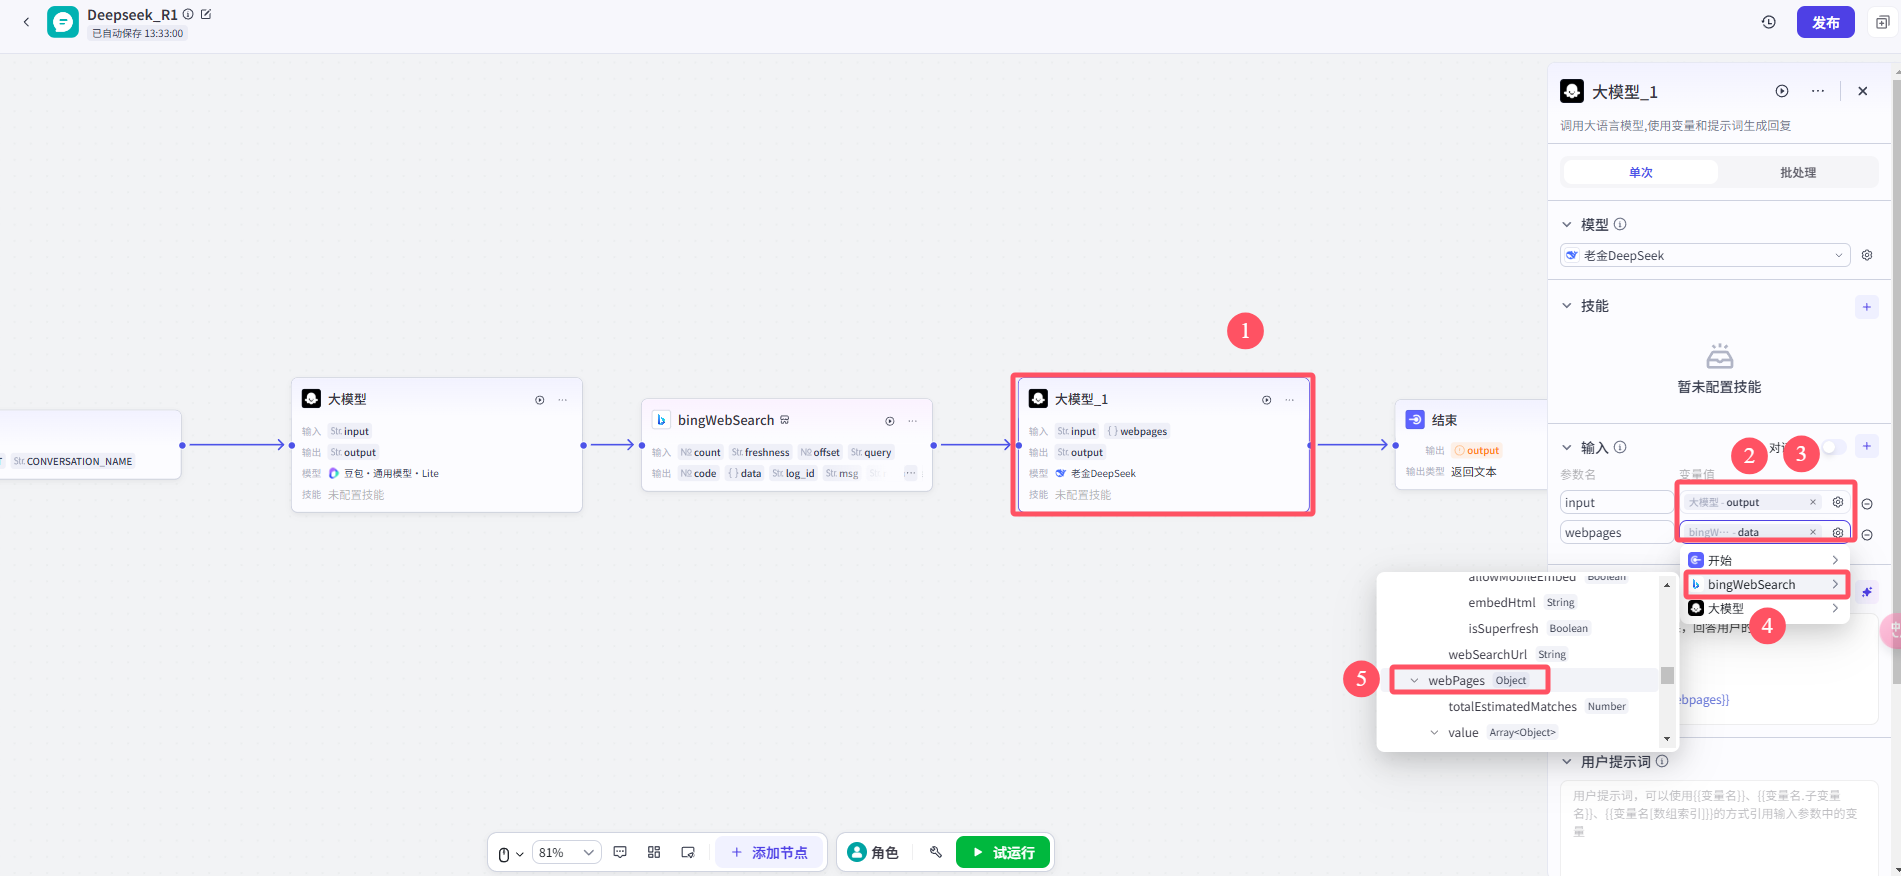
Task: Toggle the conversation history switch in the 输入 section
Action: pyautogui.click(x=1833, y=447)
